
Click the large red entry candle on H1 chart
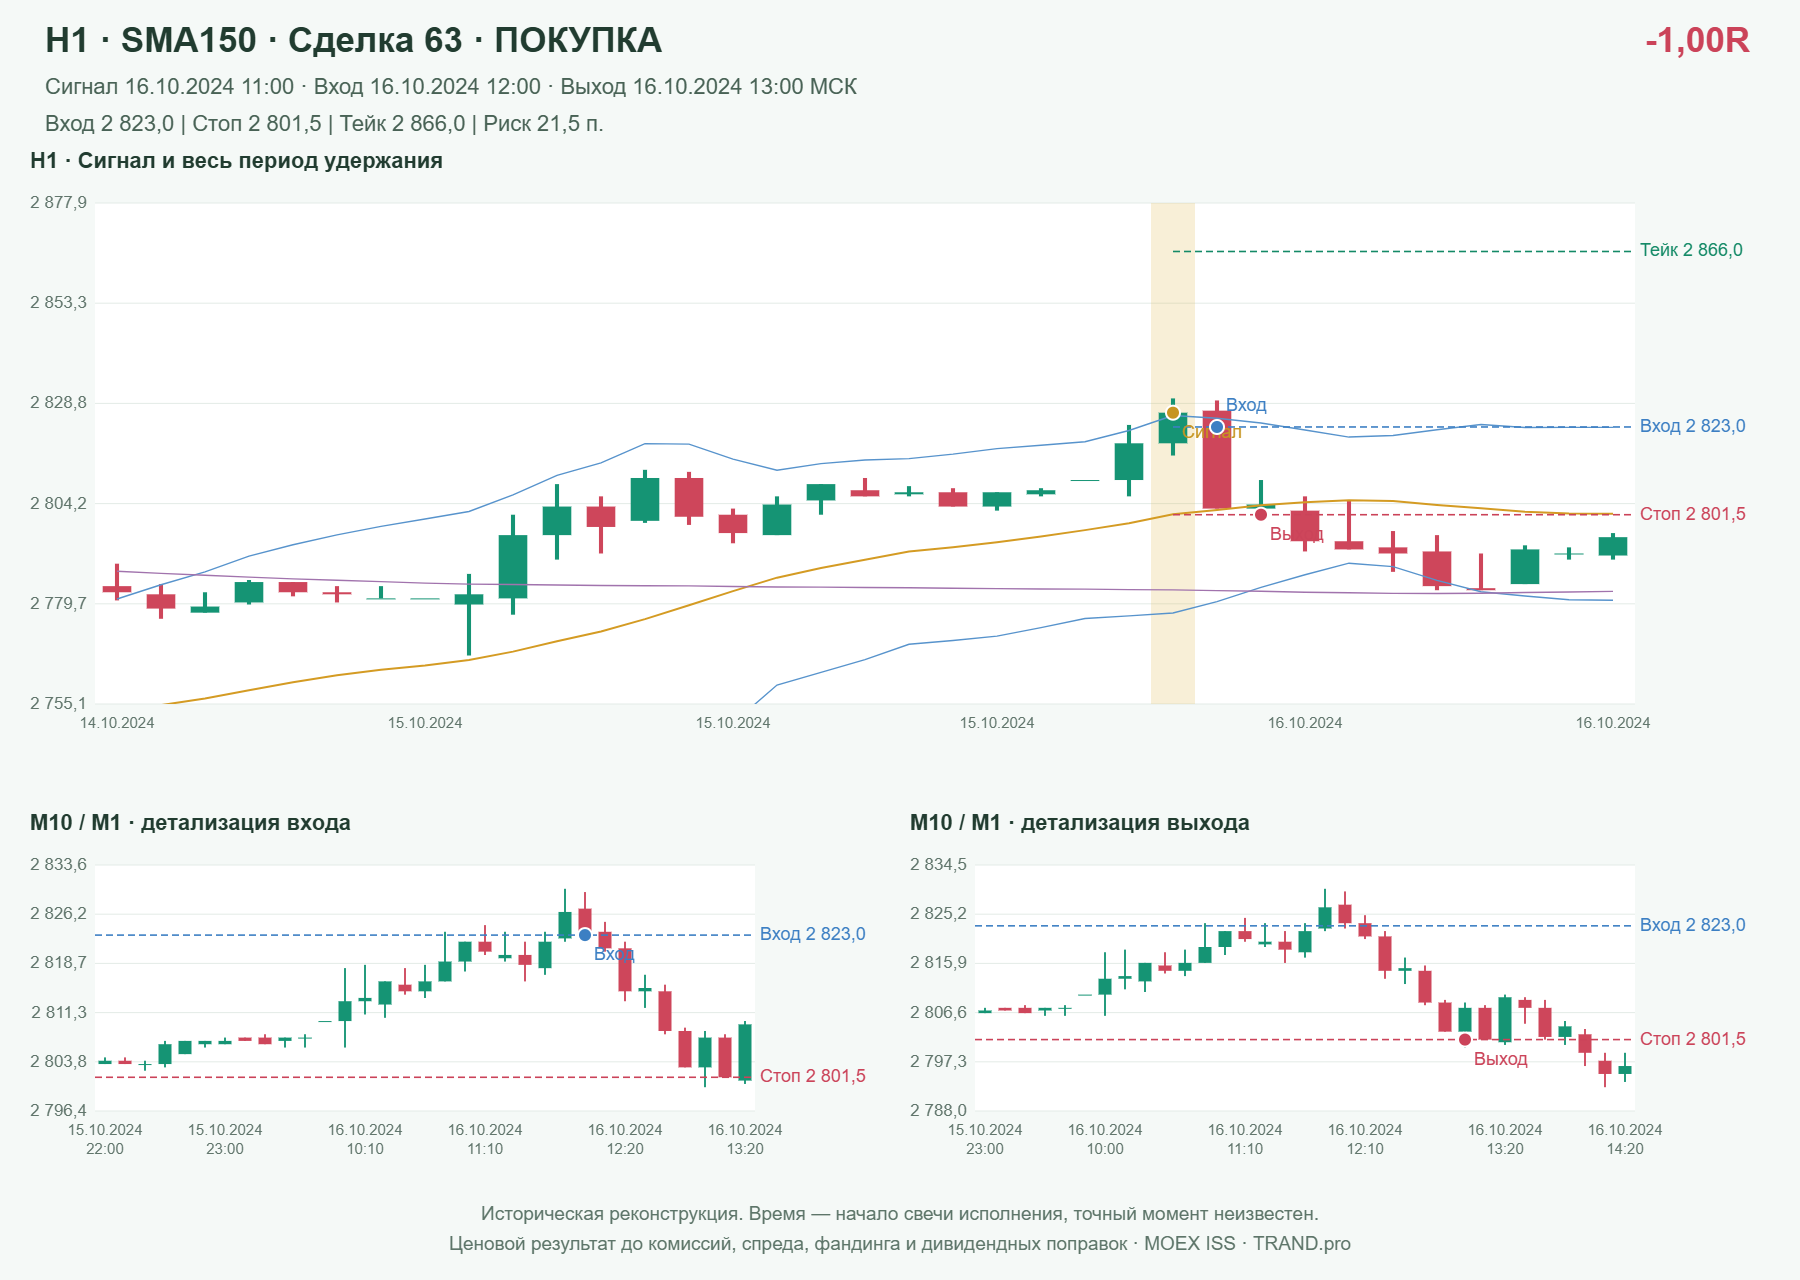click(1217, 460)
